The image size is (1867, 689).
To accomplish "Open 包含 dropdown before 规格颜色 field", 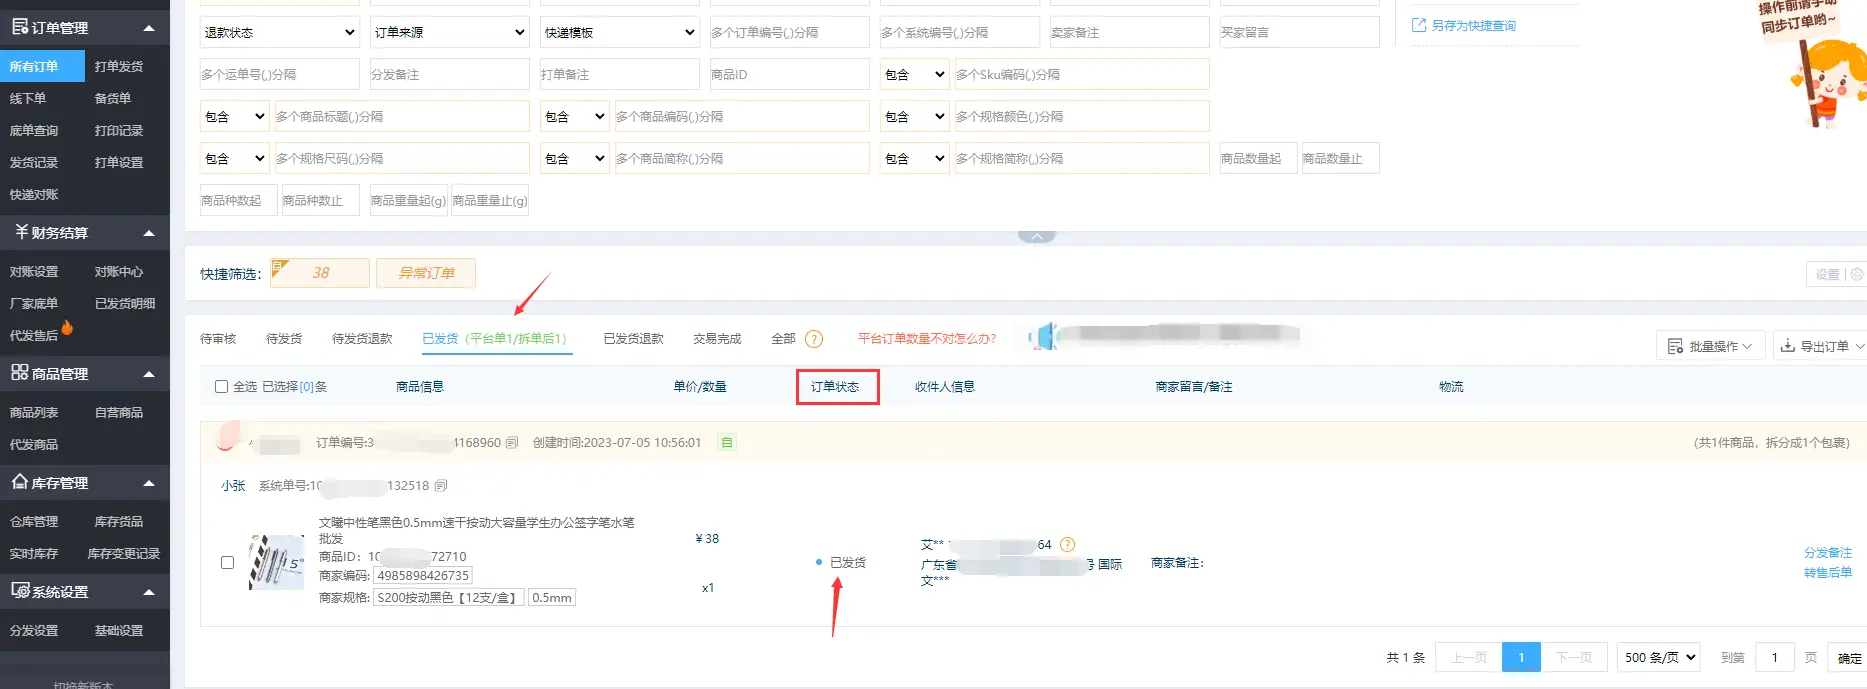I will (915, 116).
